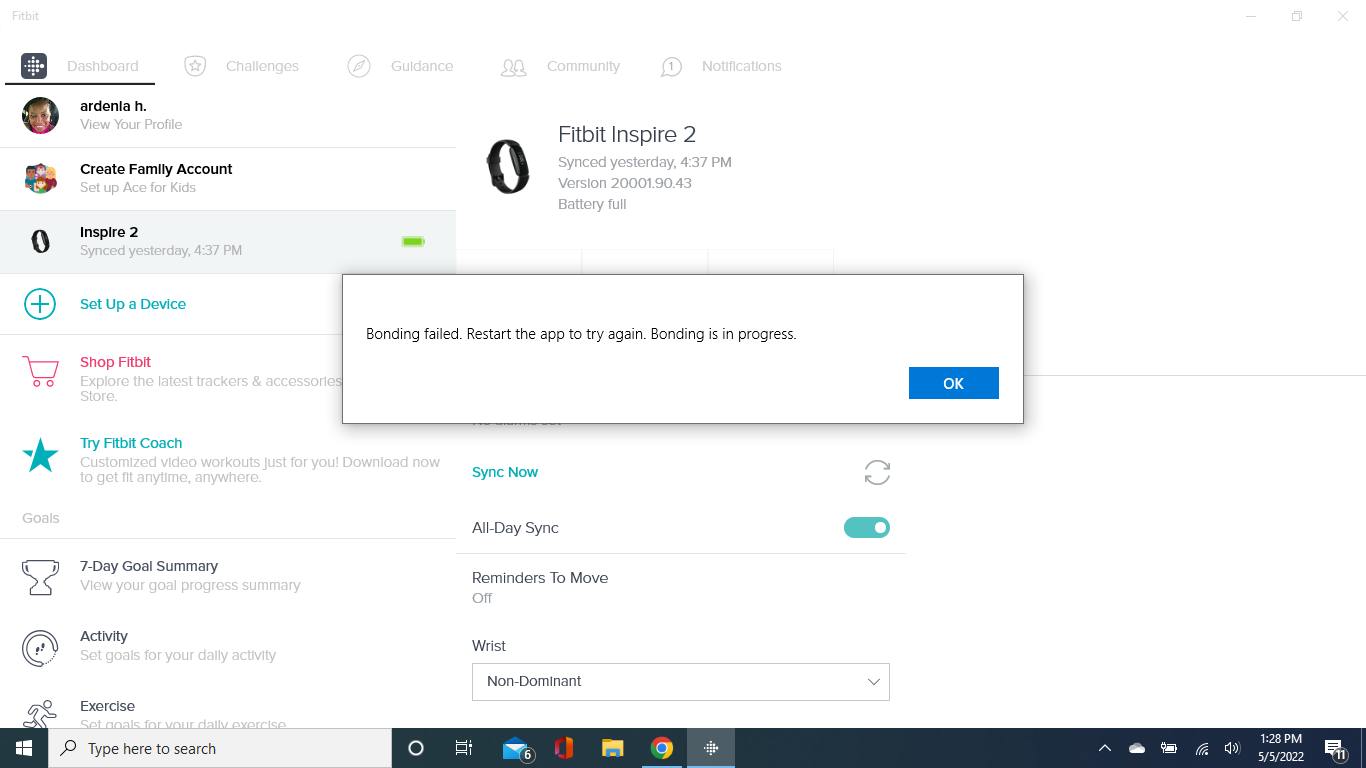Click the Wi-Fi network tray icon
The width and height of the screenshot is (1366, 768).
(1202, 748)
